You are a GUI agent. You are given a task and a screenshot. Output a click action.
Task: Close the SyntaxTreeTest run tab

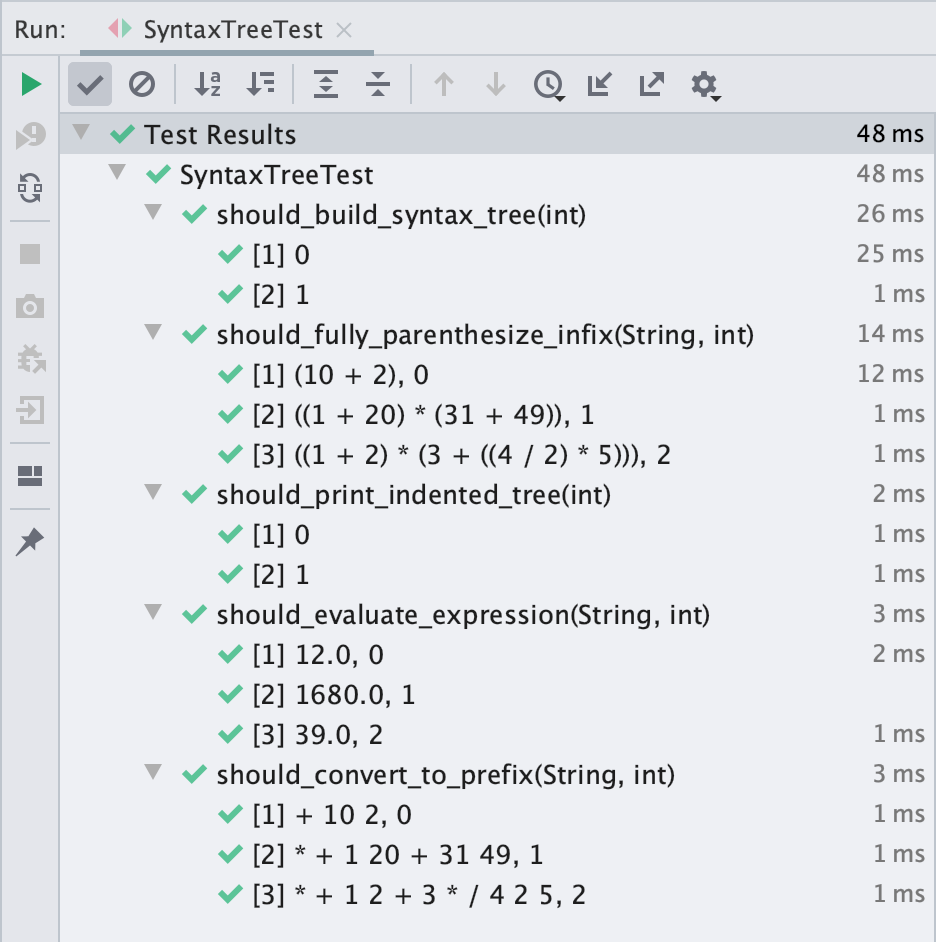[344, 30]
